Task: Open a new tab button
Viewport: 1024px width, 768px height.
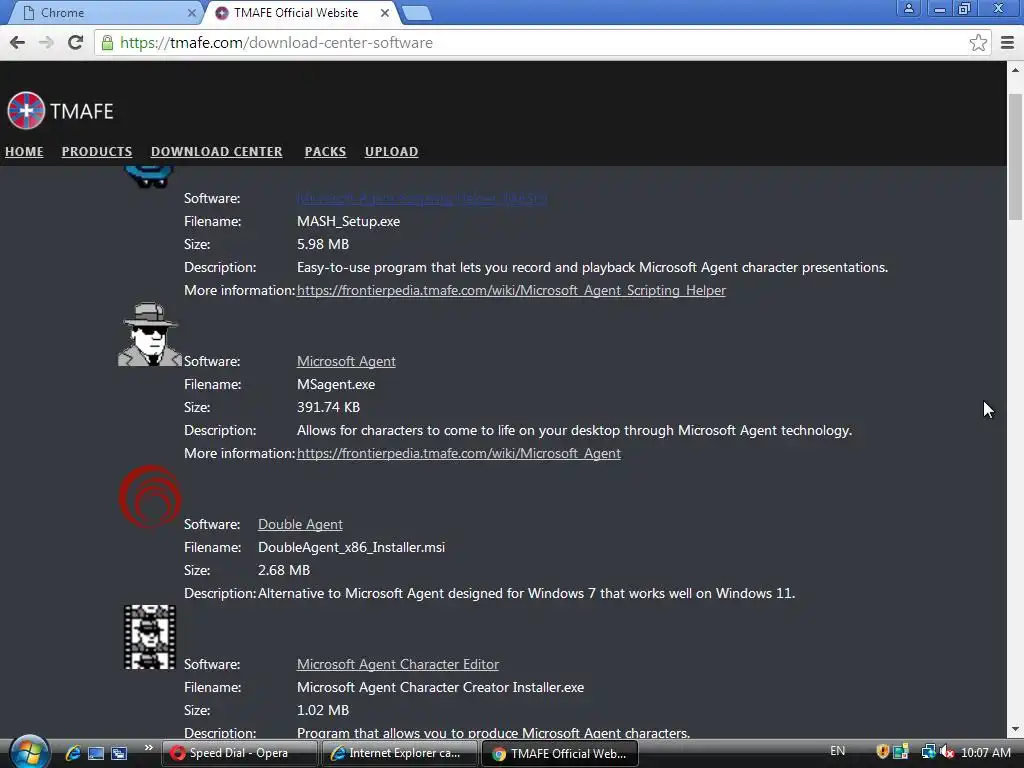Action: (416, 13)
